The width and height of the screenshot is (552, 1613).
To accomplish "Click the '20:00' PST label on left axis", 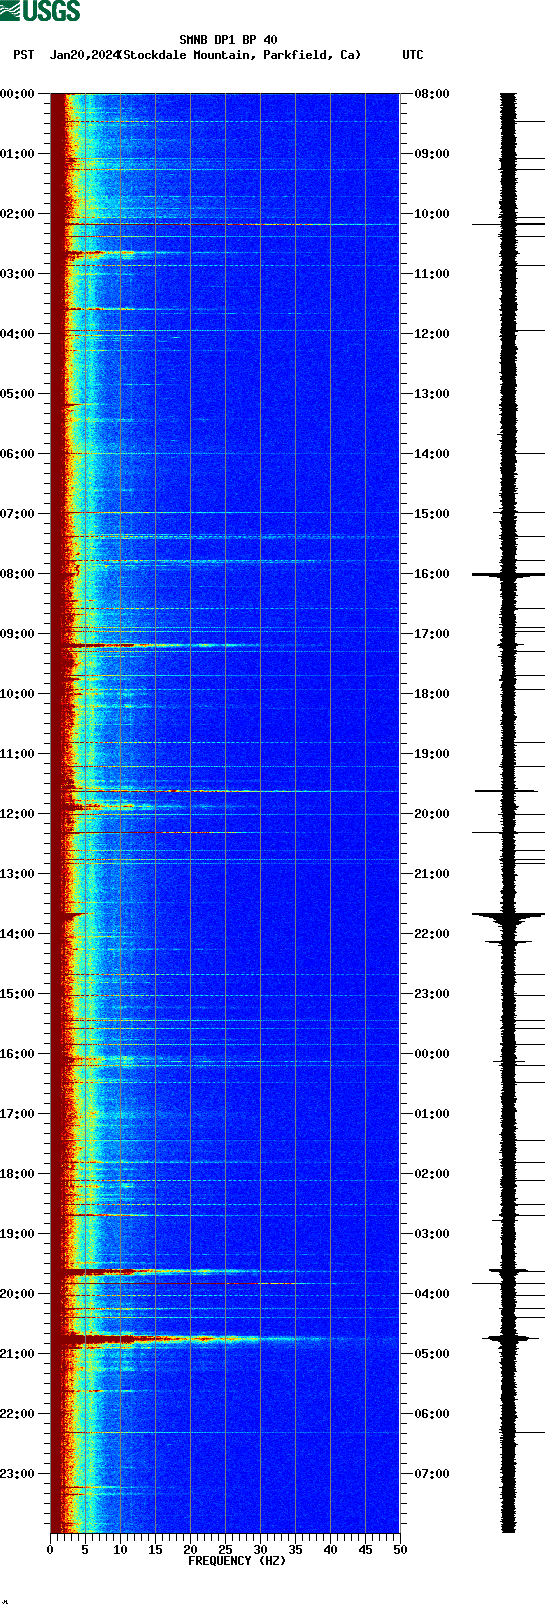I will [18, 1294].
